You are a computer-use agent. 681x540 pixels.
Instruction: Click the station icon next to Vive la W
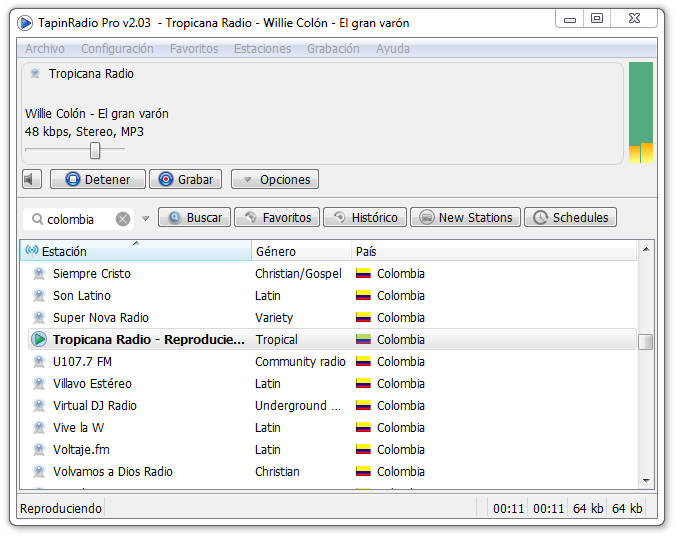[39, 427]
